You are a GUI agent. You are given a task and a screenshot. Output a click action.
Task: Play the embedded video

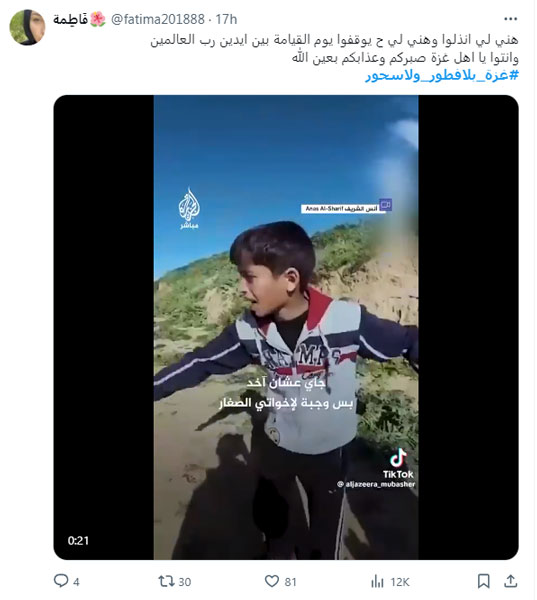pyautogui.click(x=286, y=327)
